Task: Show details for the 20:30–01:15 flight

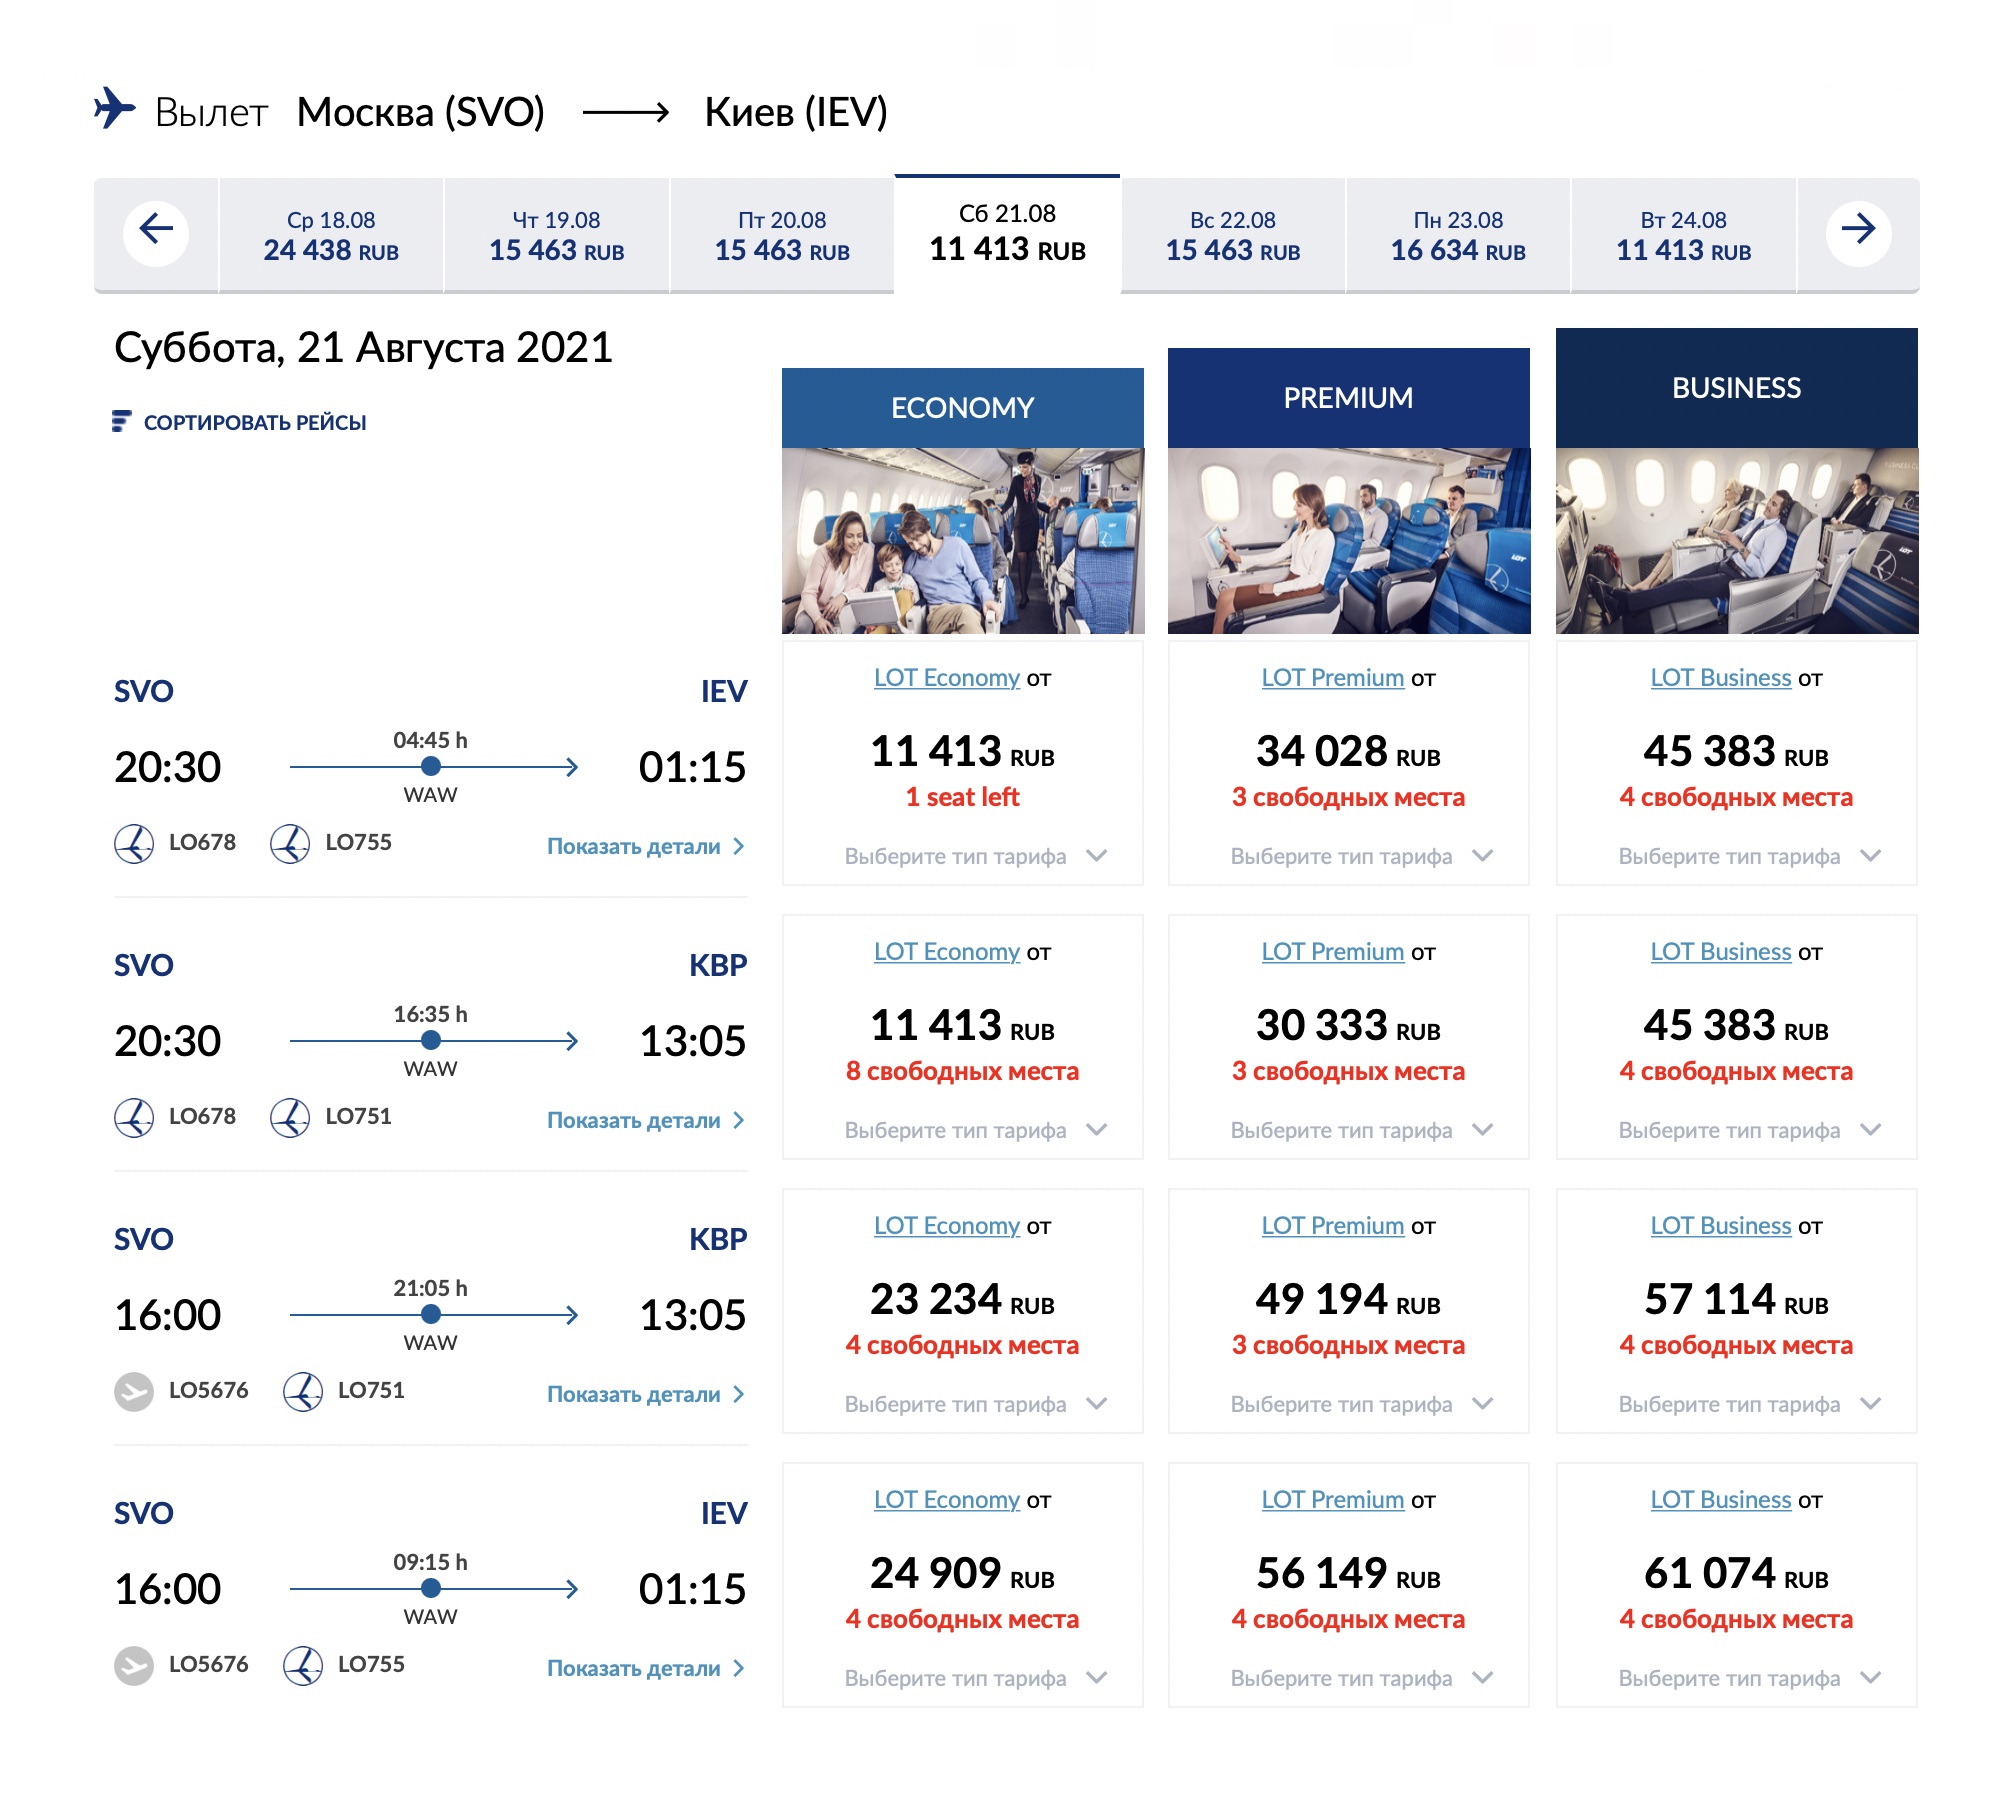Action: point(646,846)
